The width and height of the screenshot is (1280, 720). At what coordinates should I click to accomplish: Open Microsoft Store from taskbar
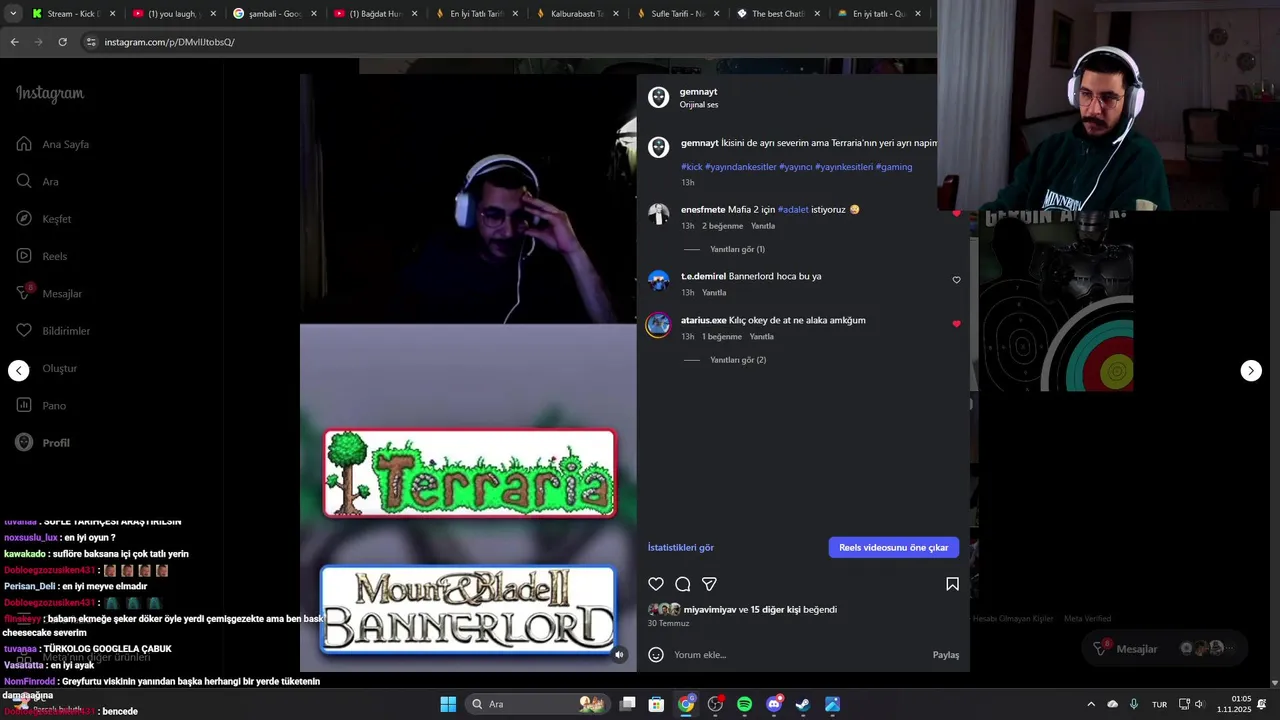tap(656, 704)
